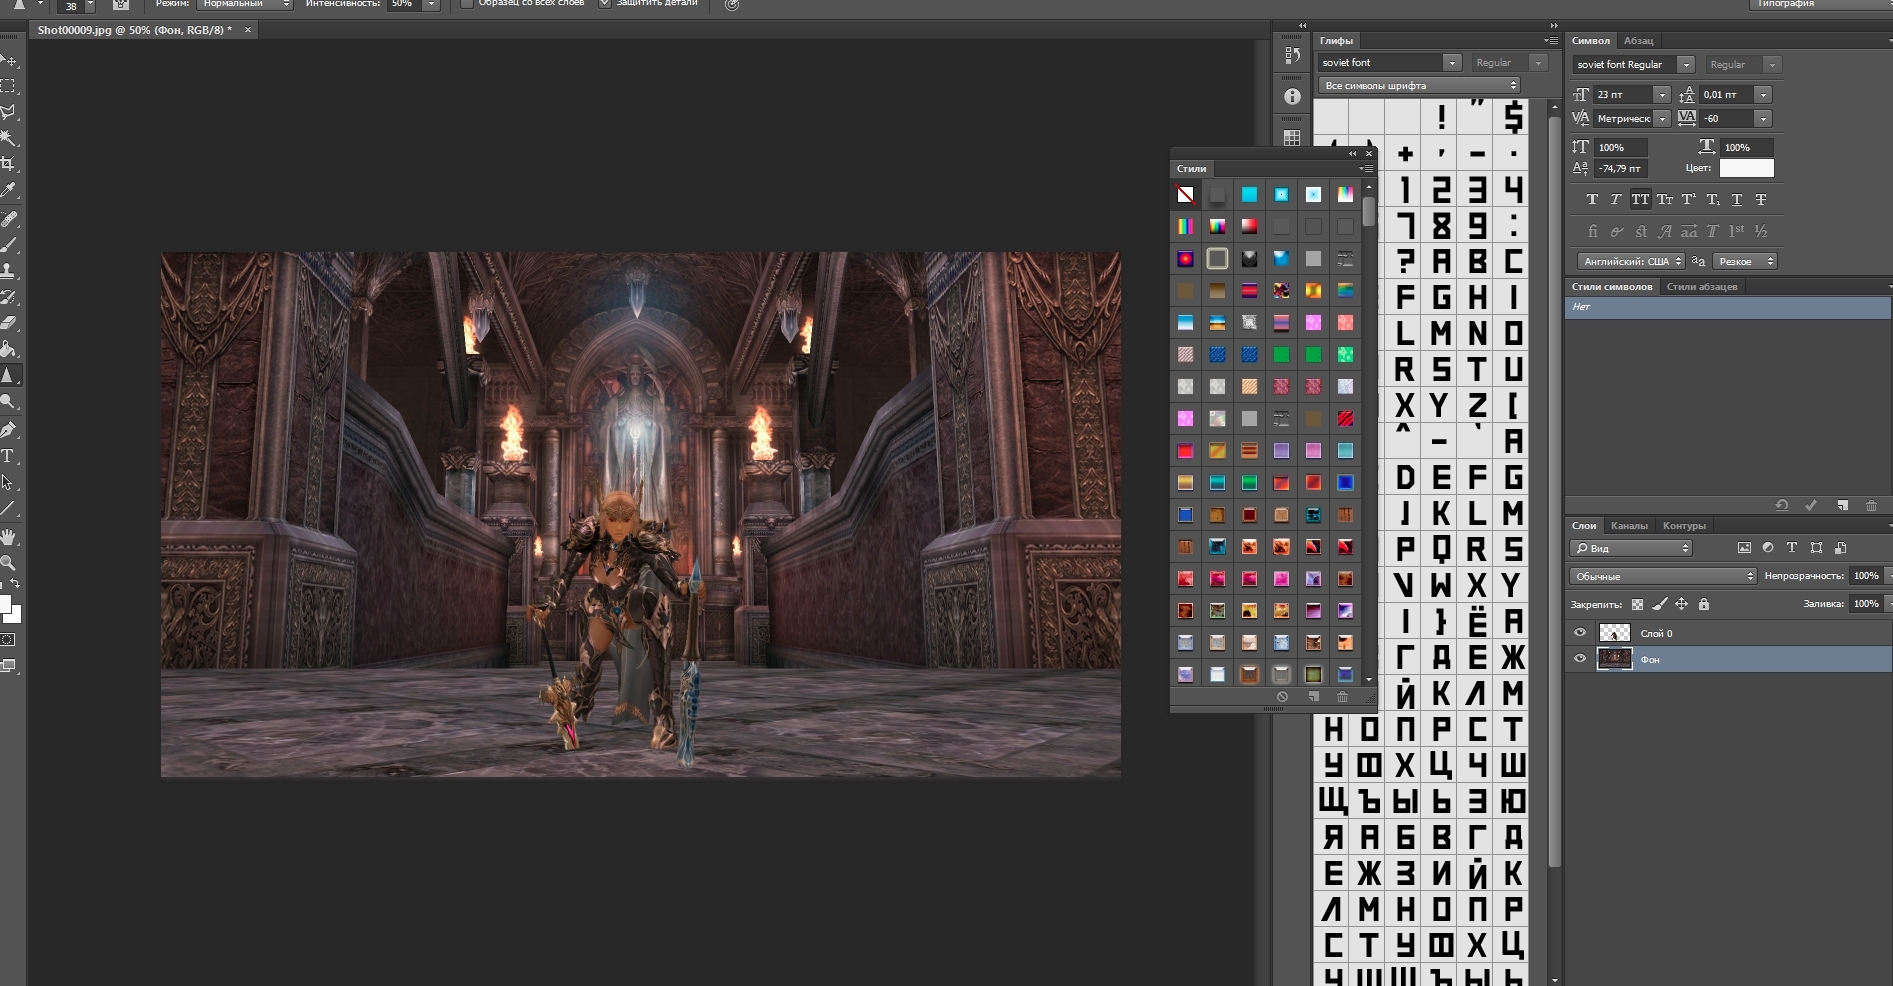Open the text Цвет color swatch
Image resolution: width=1893 pixels, height=986 pixels.
1746,169
